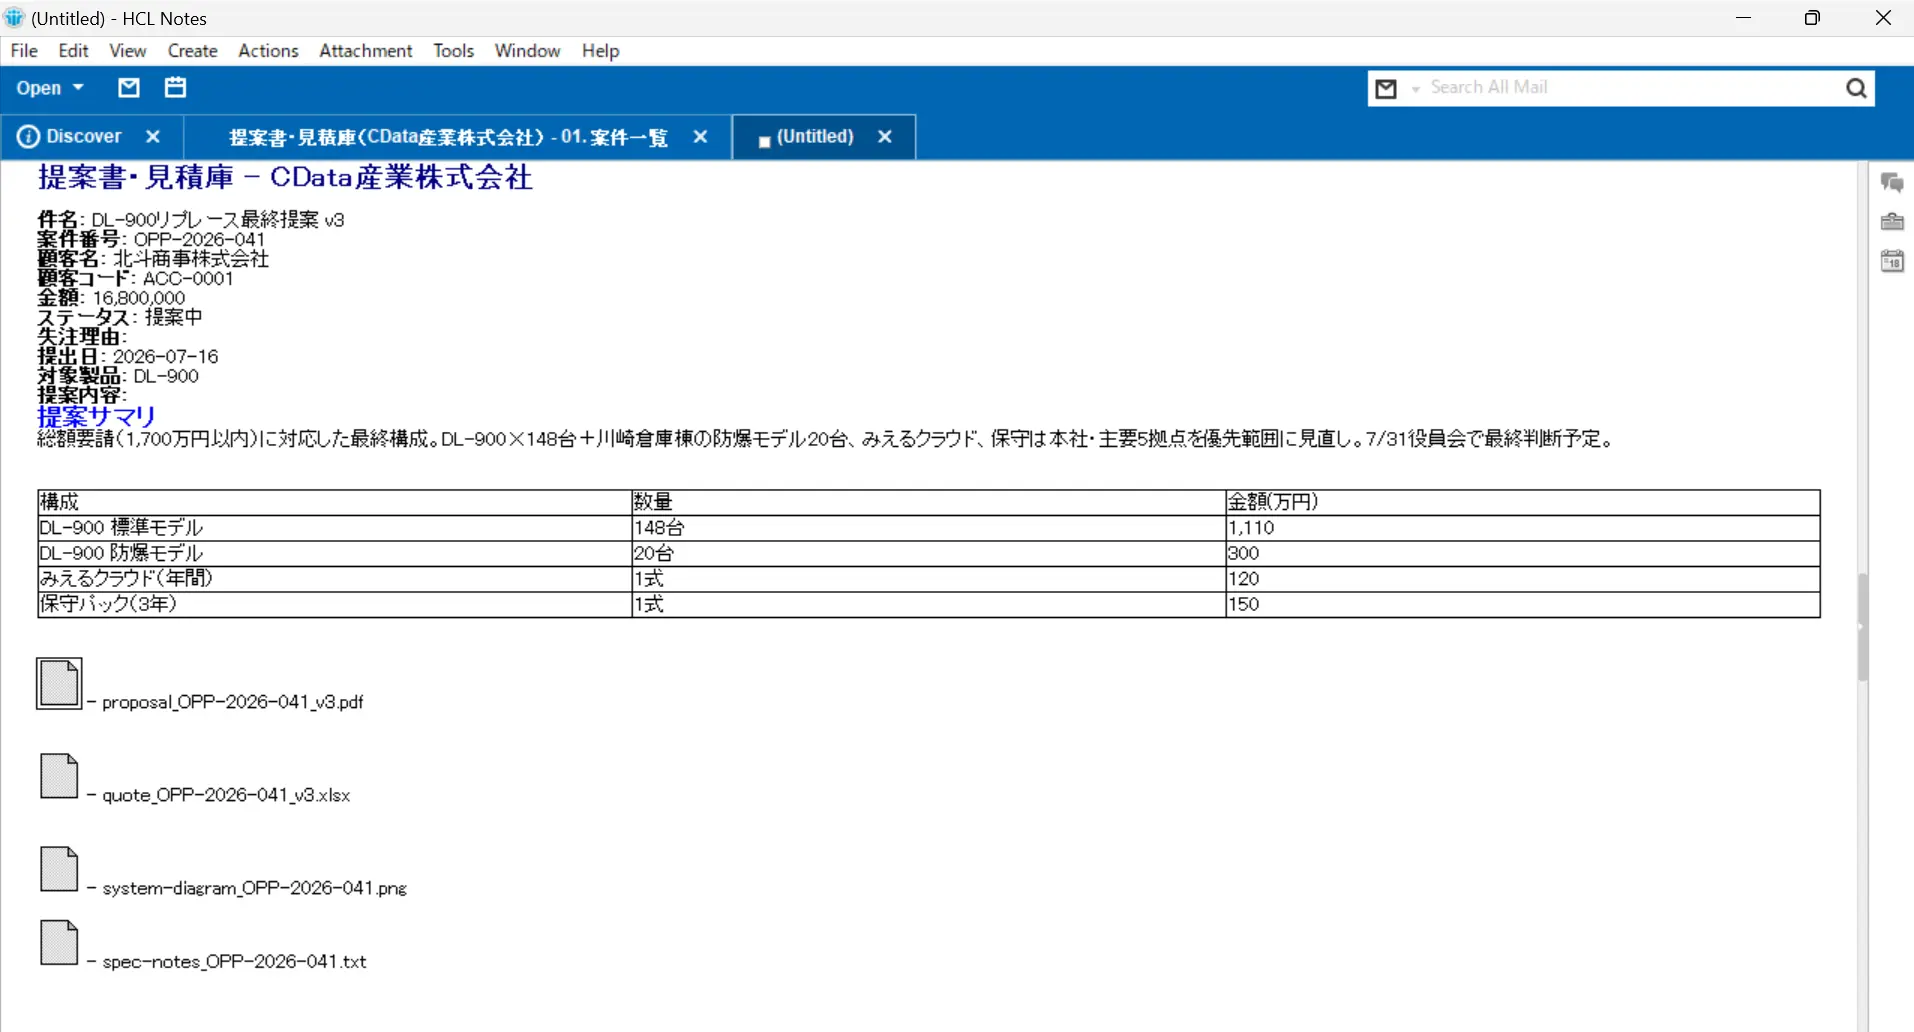Screen dimensions: 1914x1032
Task: Select the (Untitled) tab
Action: click(815, 137)
